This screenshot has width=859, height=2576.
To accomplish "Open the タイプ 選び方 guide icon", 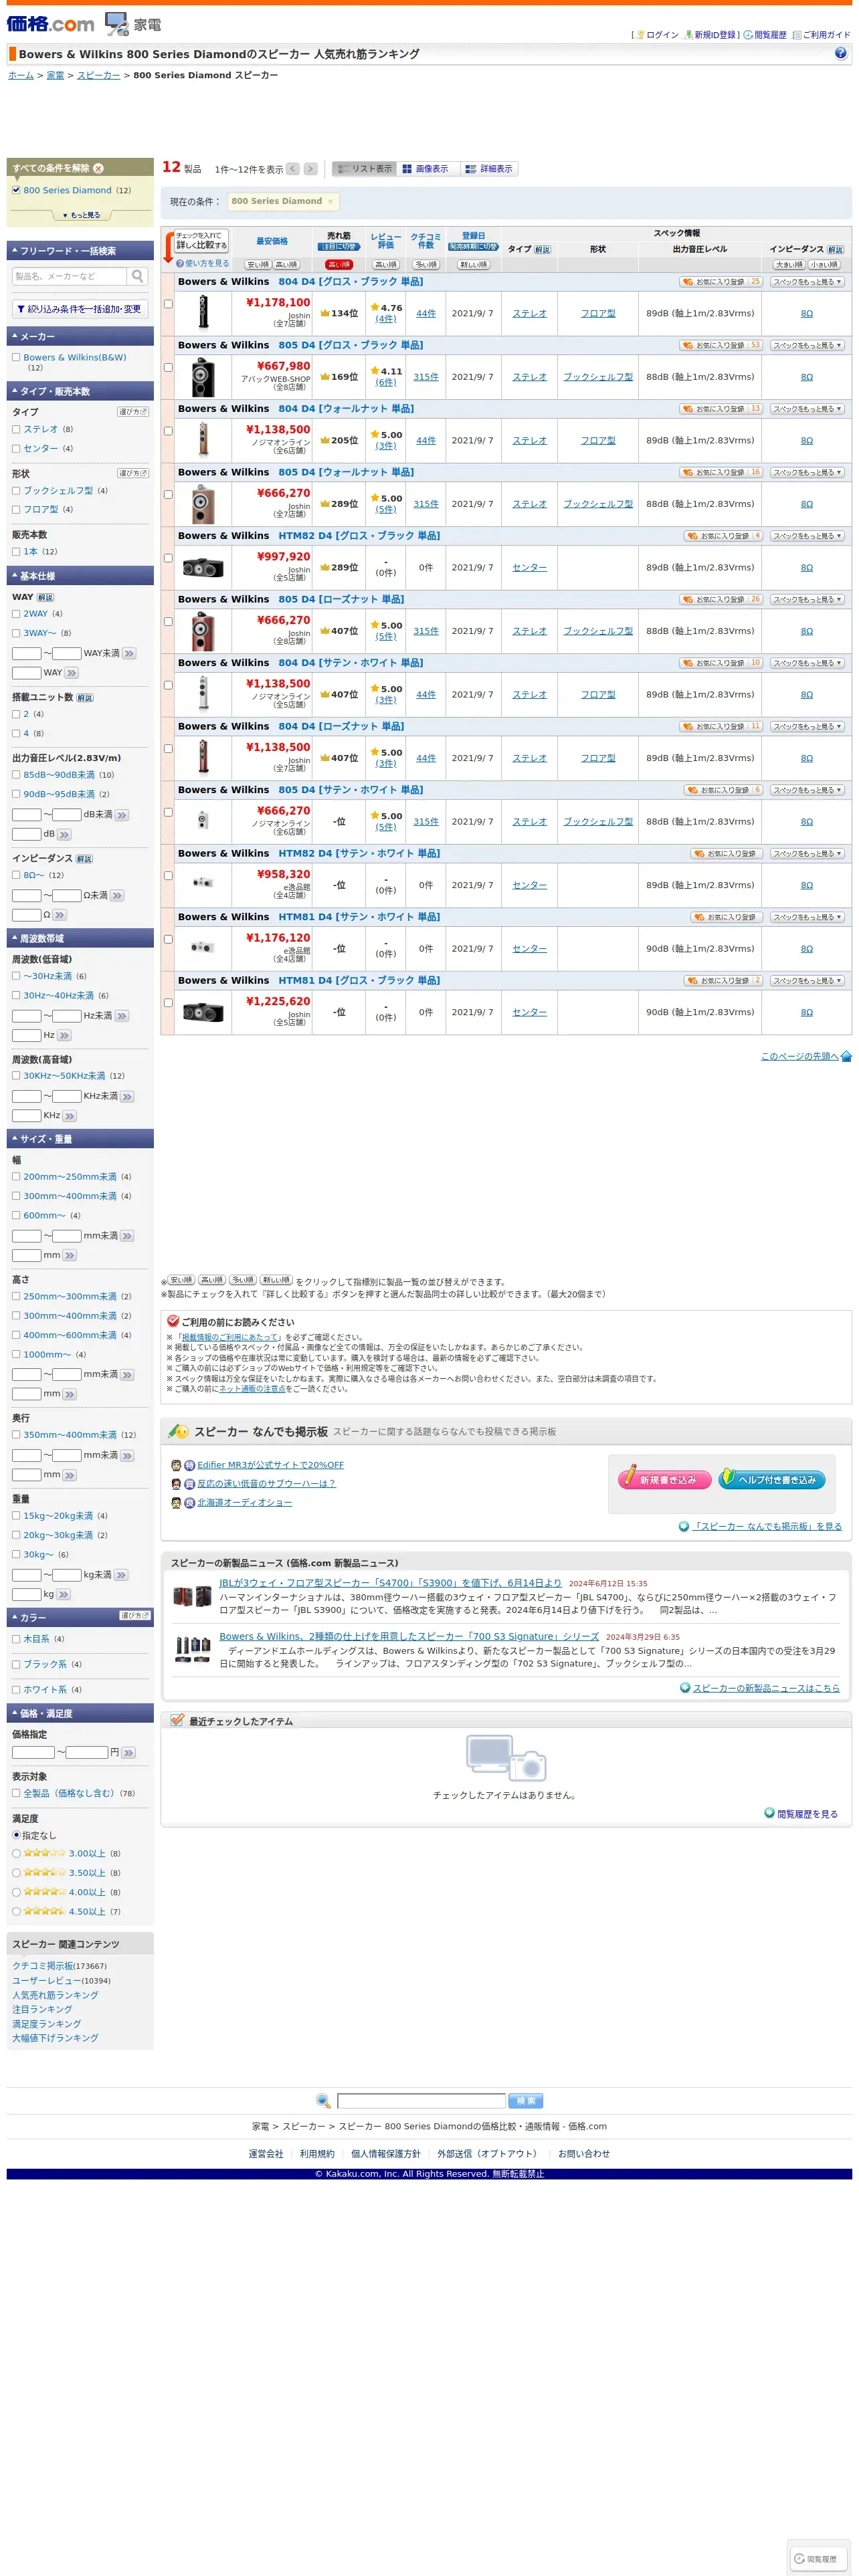I will [133, 412].
